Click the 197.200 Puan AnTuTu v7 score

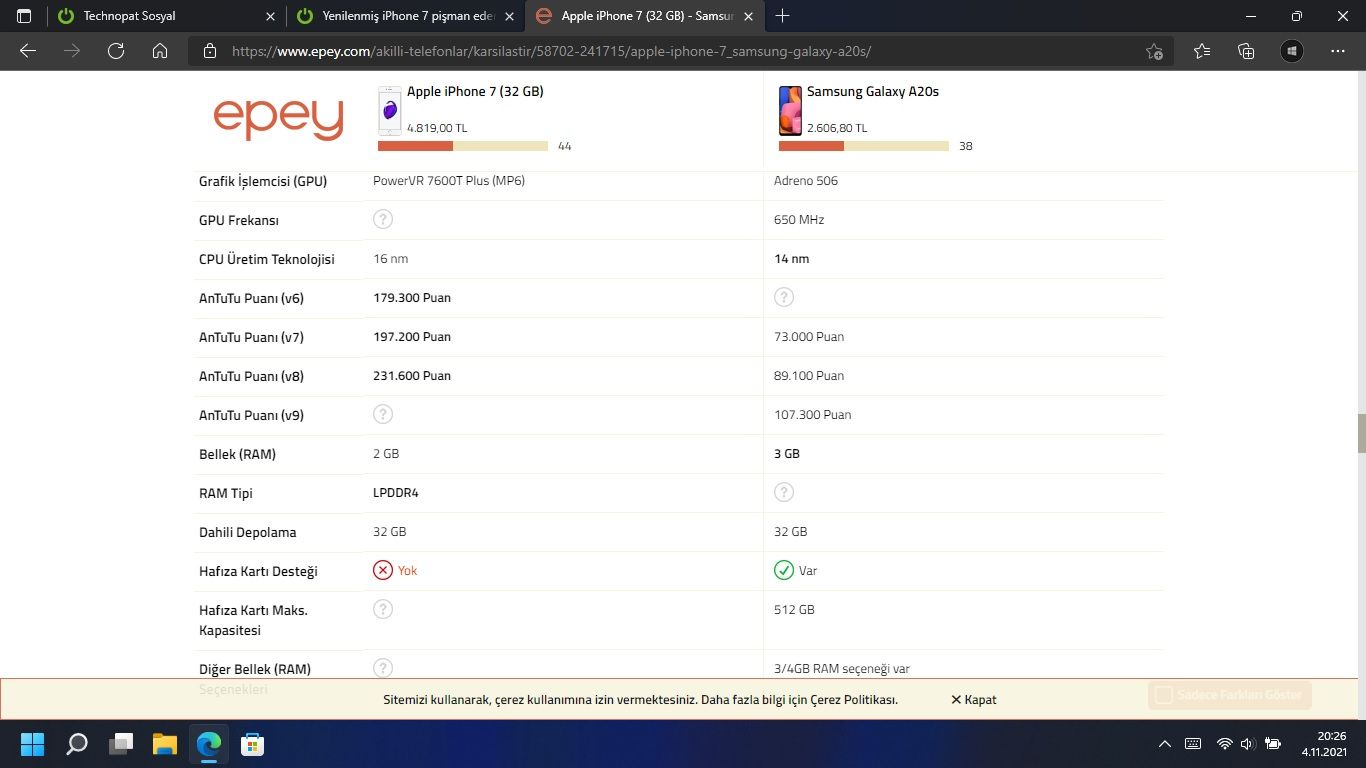pyautogui.click(x=412, y=337)
